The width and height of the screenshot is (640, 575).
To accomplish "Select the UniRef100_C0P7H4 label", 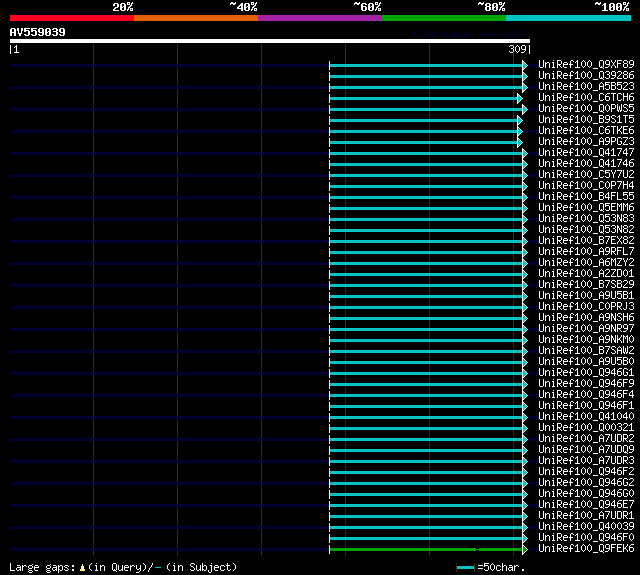I will coord(586,186).
